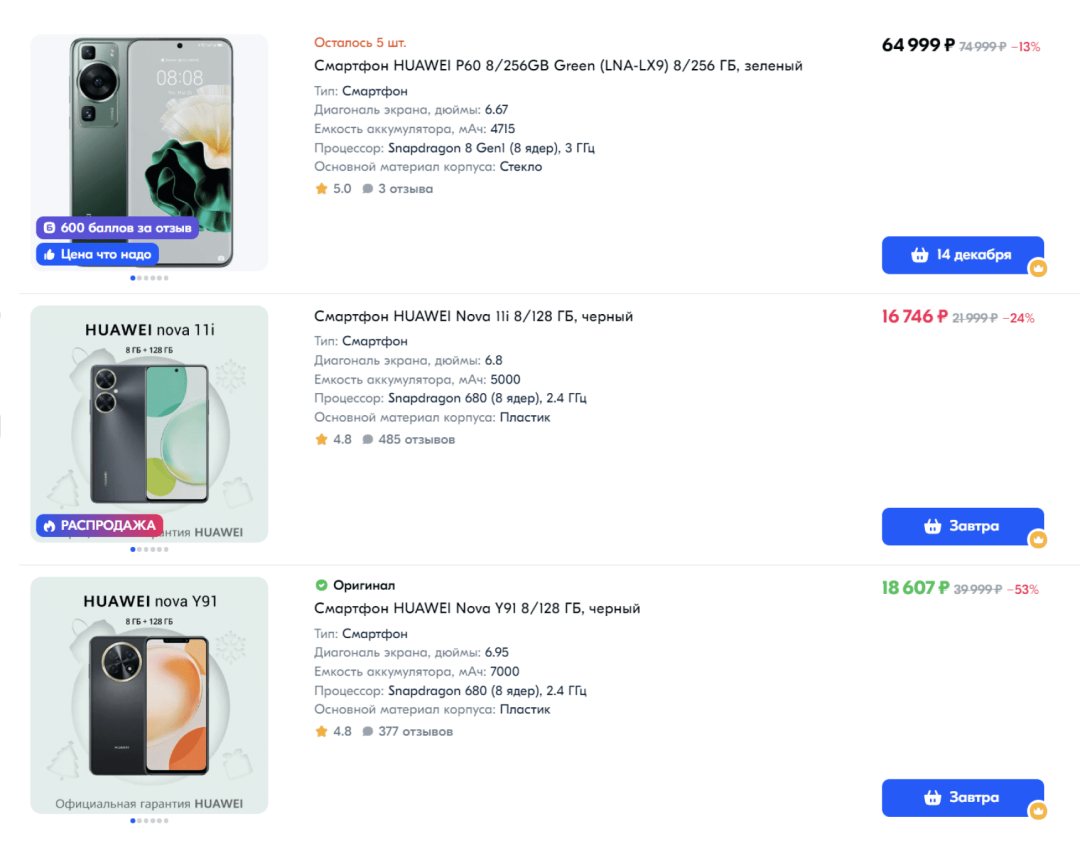Click the star rating icon of Nova Y91

coord(321,732)
